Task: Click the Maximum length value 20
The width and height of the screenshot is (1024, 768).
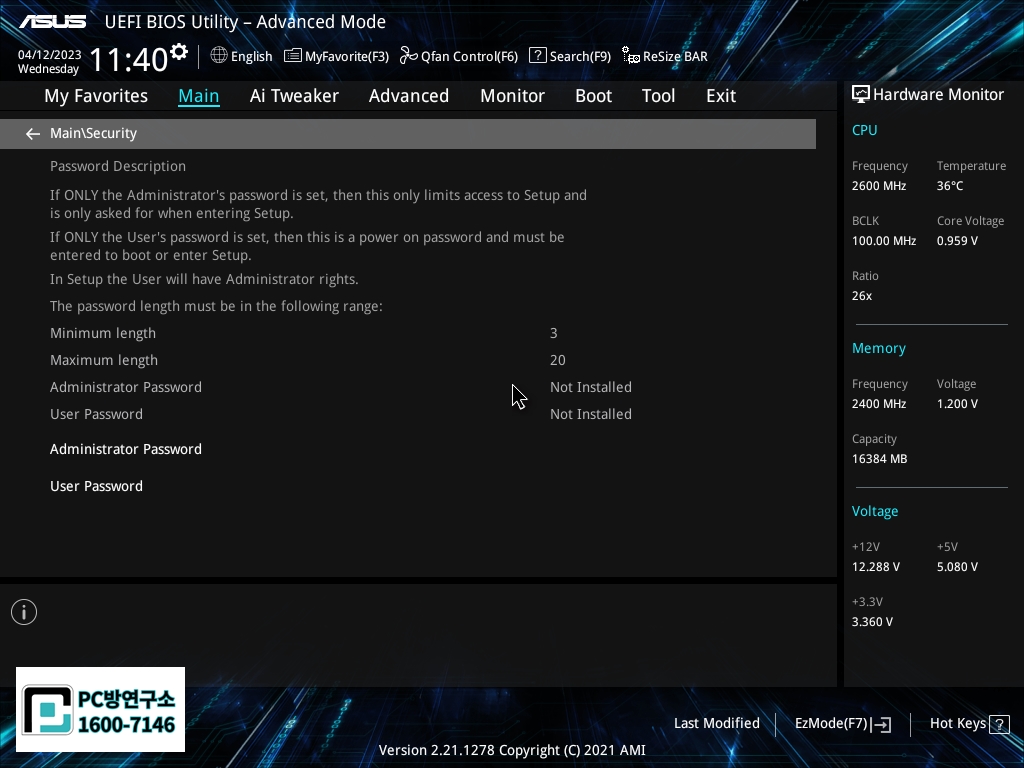Action: (x=558, y=360)
